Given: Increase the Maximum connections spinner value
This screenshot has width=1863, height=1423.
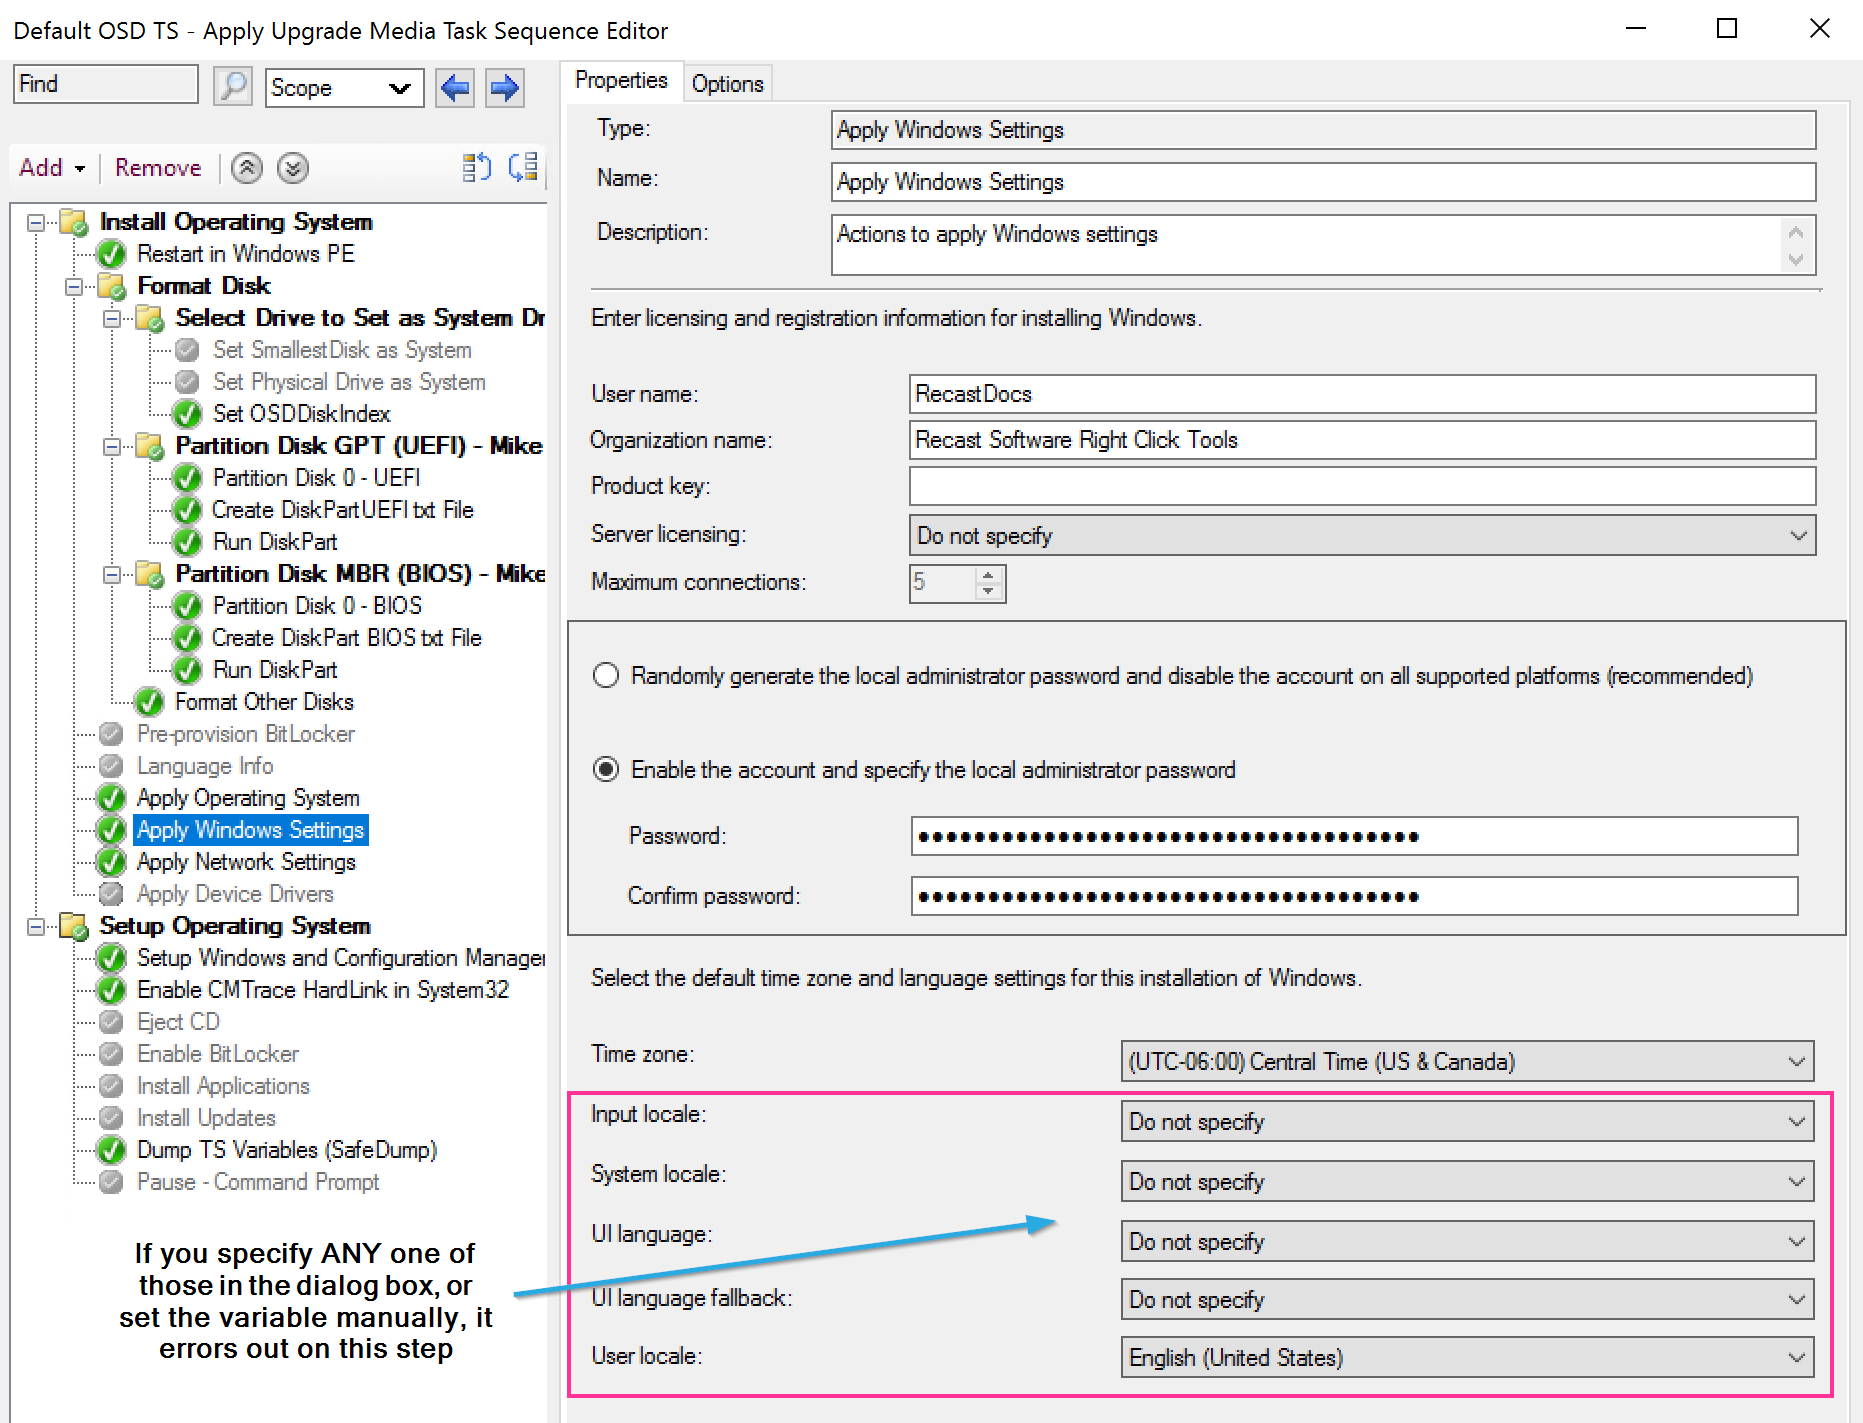Looking at the screenshot, I should click(988, 575).
